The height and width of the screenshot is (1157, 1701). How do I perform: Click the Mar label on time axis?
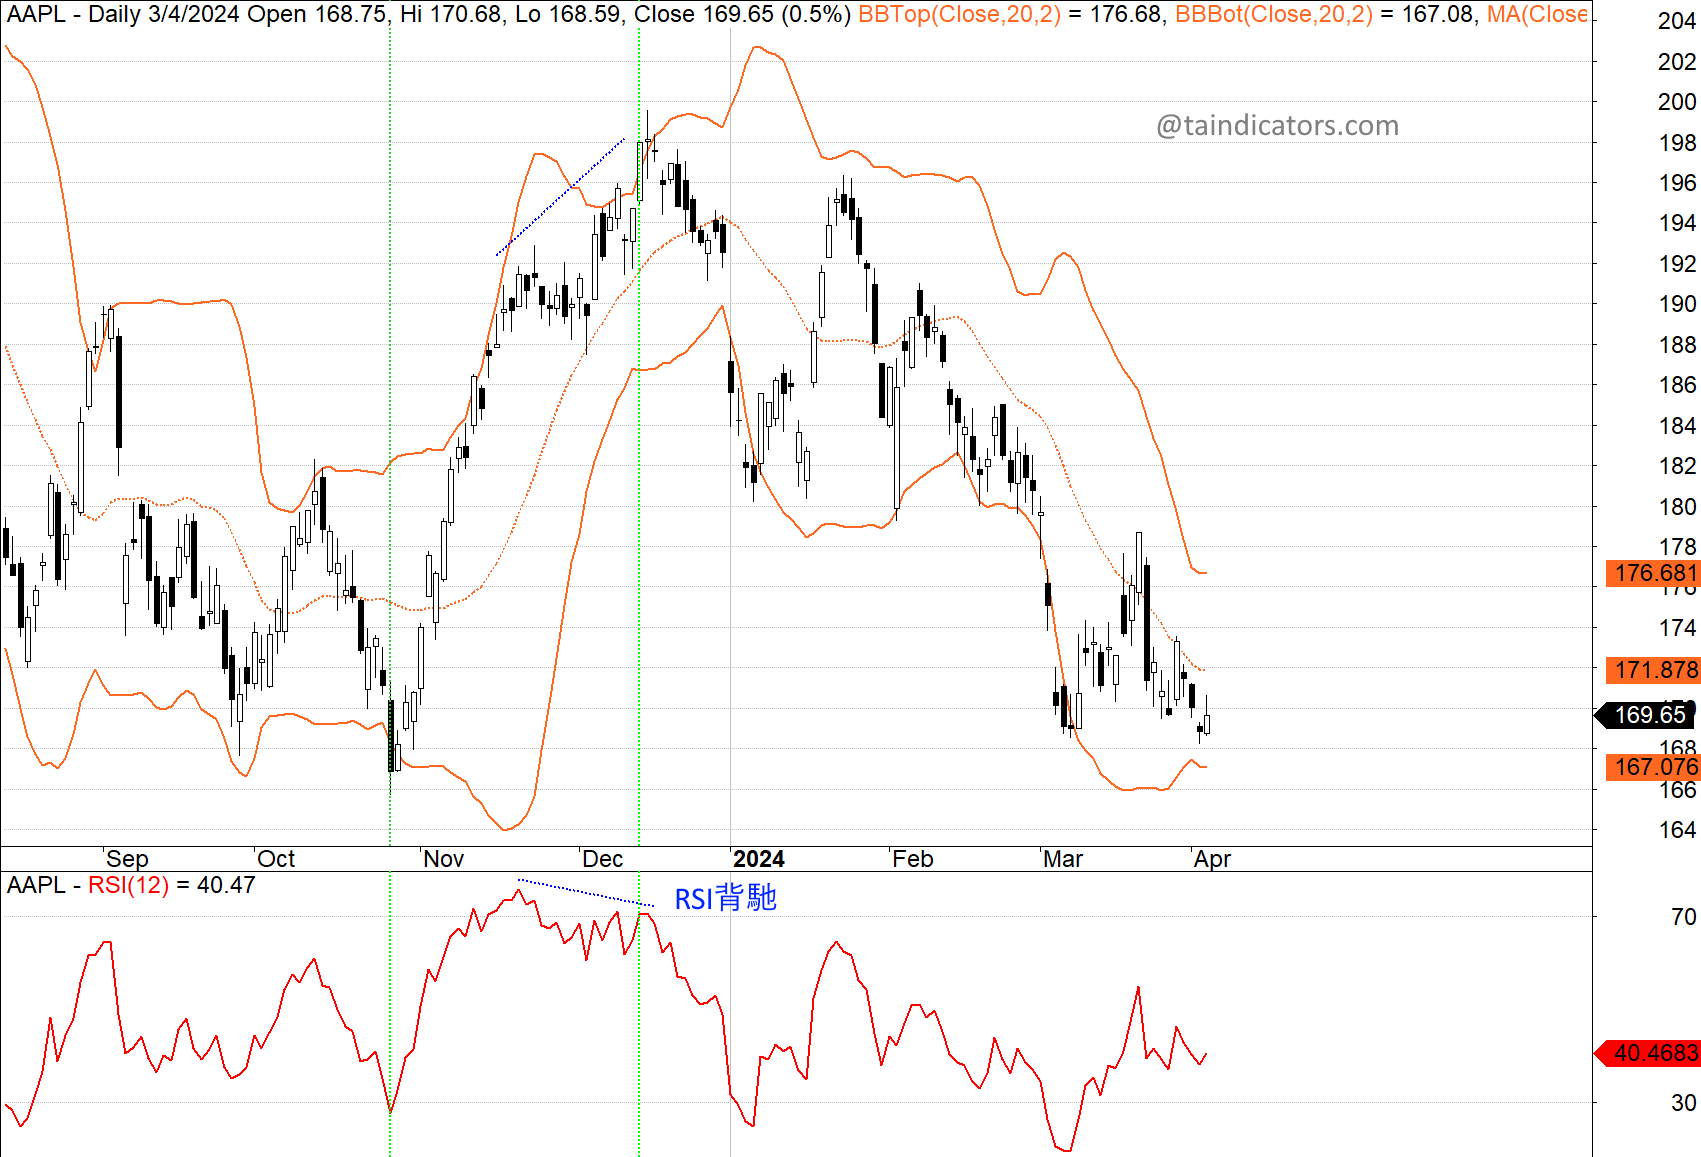1062,859
